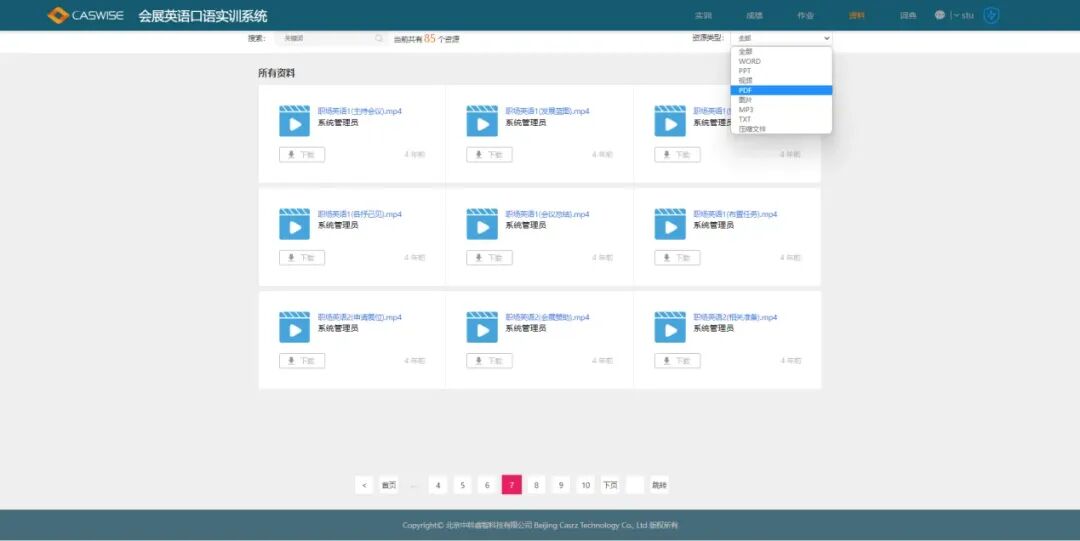The height and width of the screenshot is (541, 1080).
Task: Download 职场英语2(申请展位).mp4 file
Action: 301,361
